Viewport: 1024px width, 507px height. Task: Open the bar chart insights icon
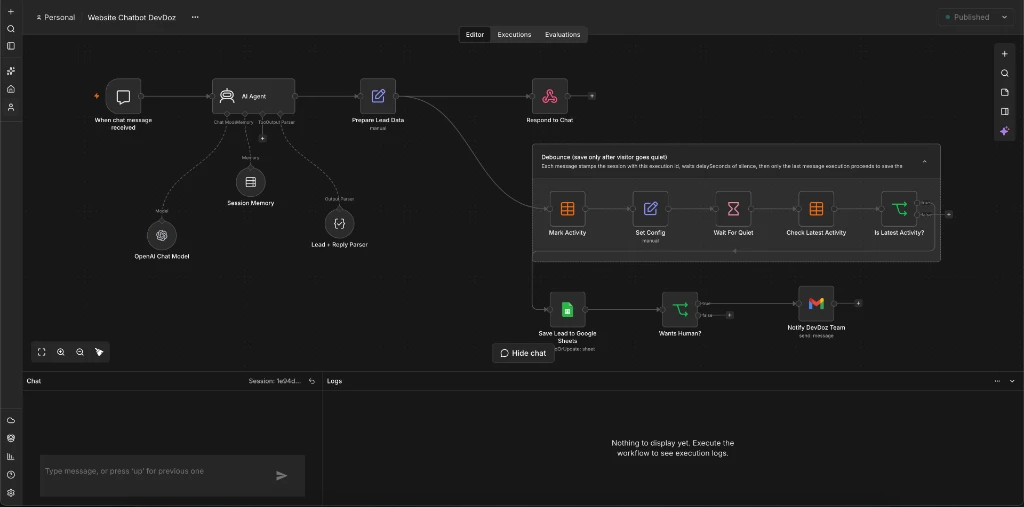[10, 457]
